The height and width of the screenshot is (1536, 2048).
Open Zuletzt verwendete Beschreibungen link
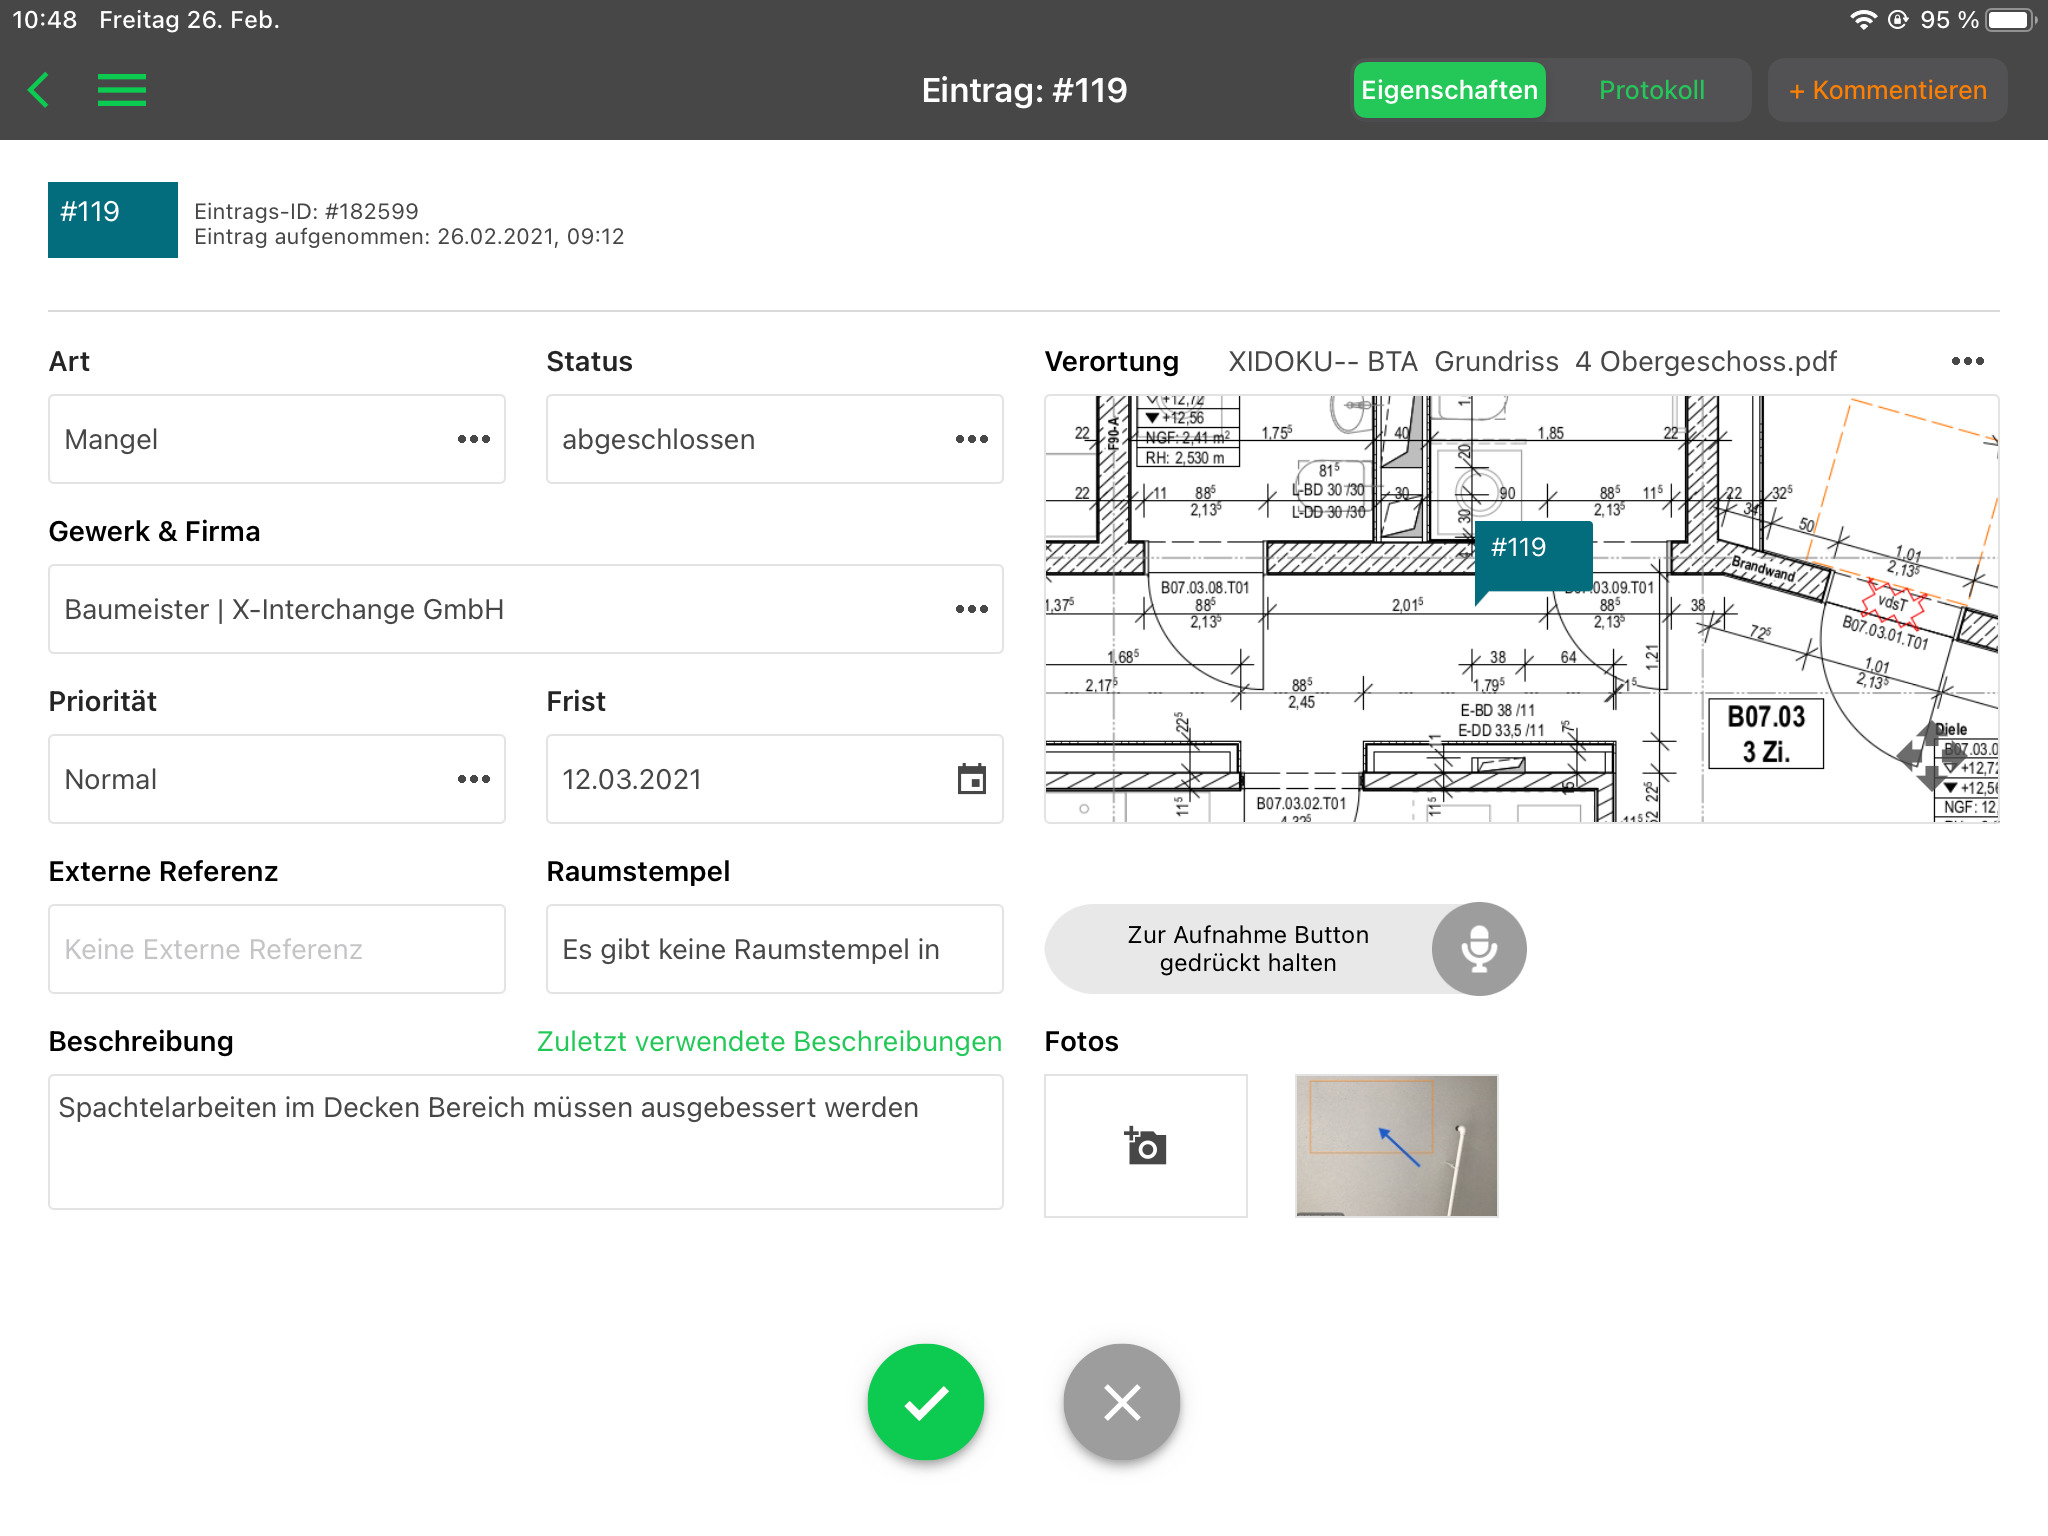pos(769,1041)
